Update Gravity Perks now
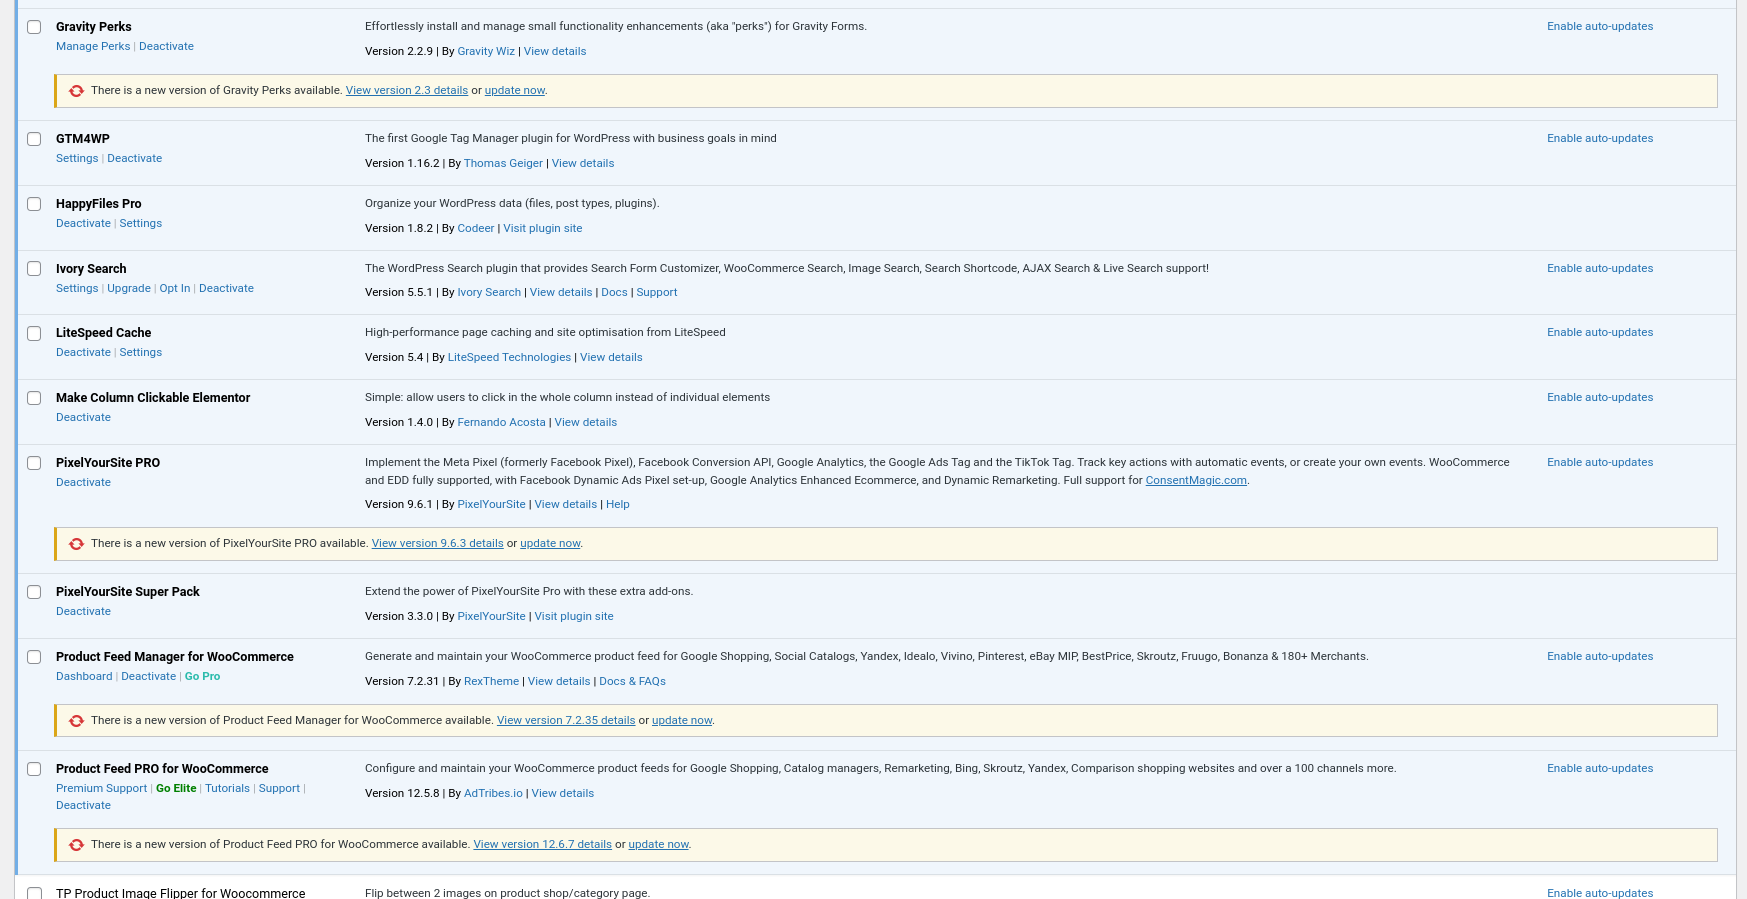 [x=514, y=91]
